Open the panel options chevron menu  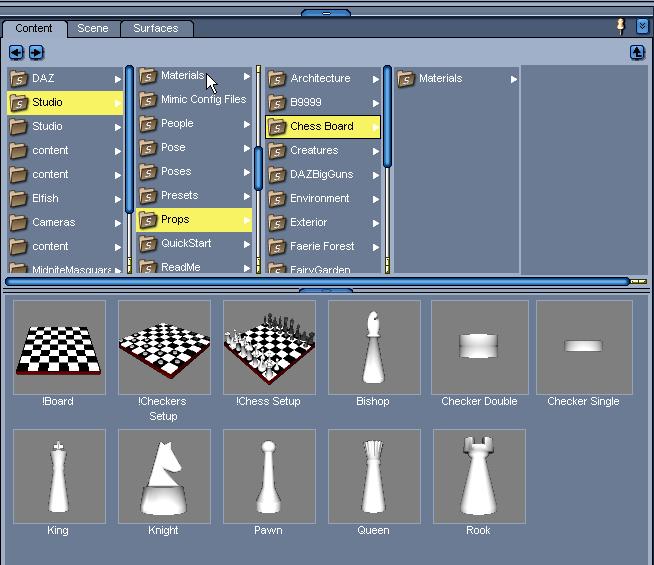pyautogui.click(x=642, y=27)
